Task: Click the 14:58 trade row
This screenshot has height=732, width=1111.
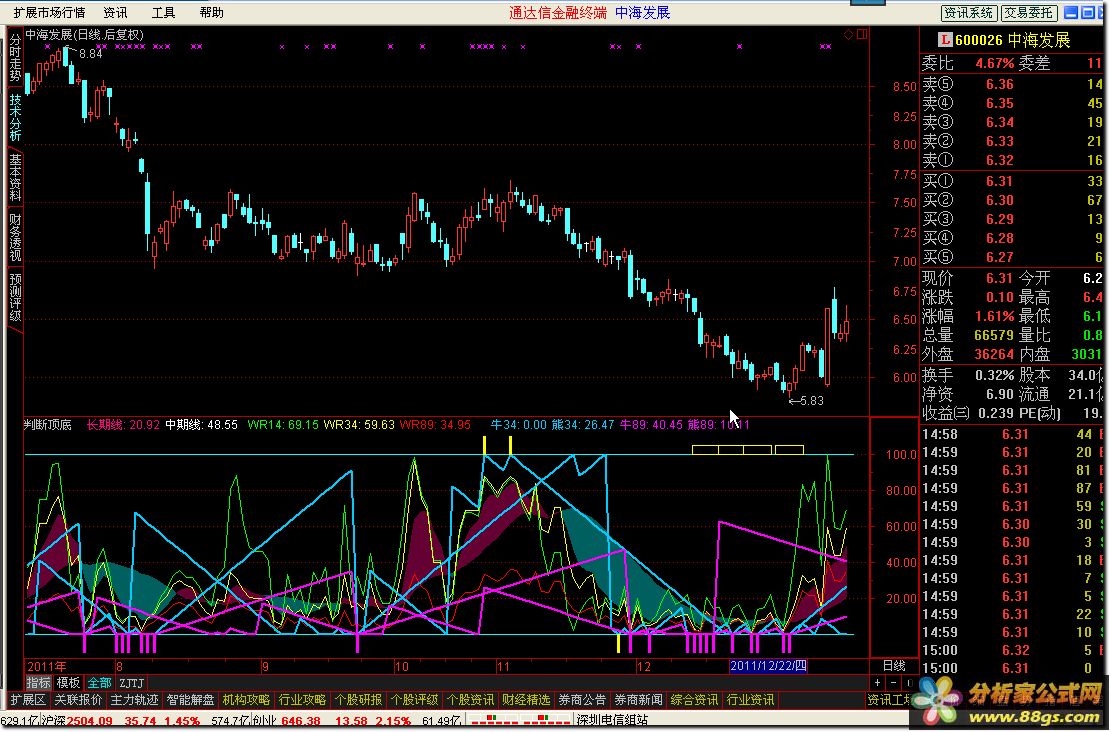Action: (x=1014, y=434)
